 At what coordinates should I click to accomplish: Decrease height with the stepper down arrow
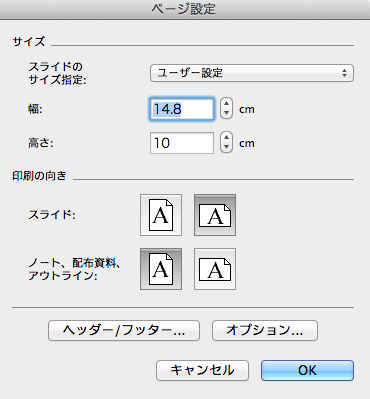pyautogui.click(x=226, y=148)
